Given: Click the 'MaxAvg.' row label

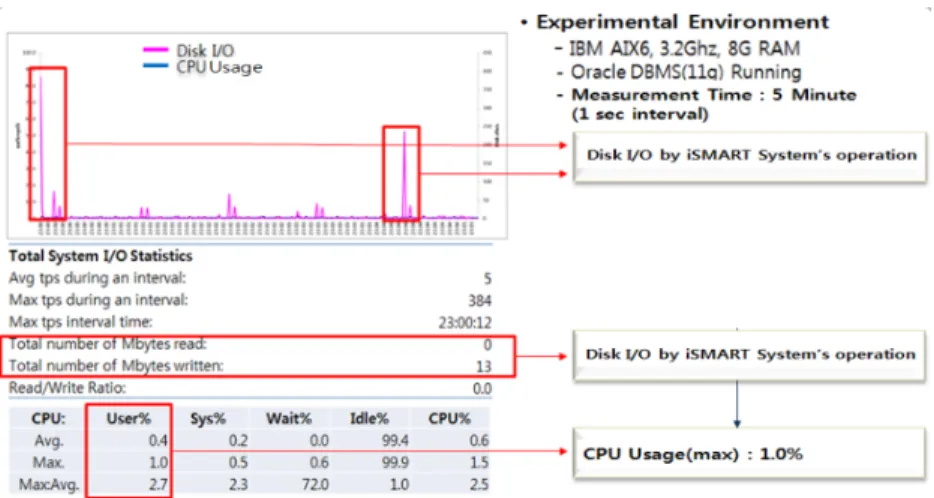Looking at the screenshot, I should [49, 484].
